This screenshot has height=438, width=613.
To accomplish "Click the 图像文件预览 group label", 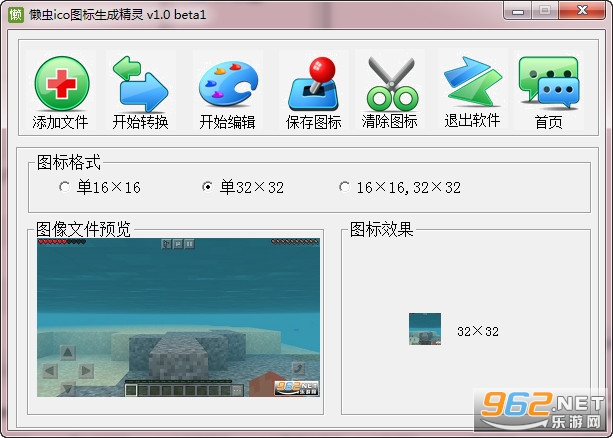I will [x=83, y=229].
